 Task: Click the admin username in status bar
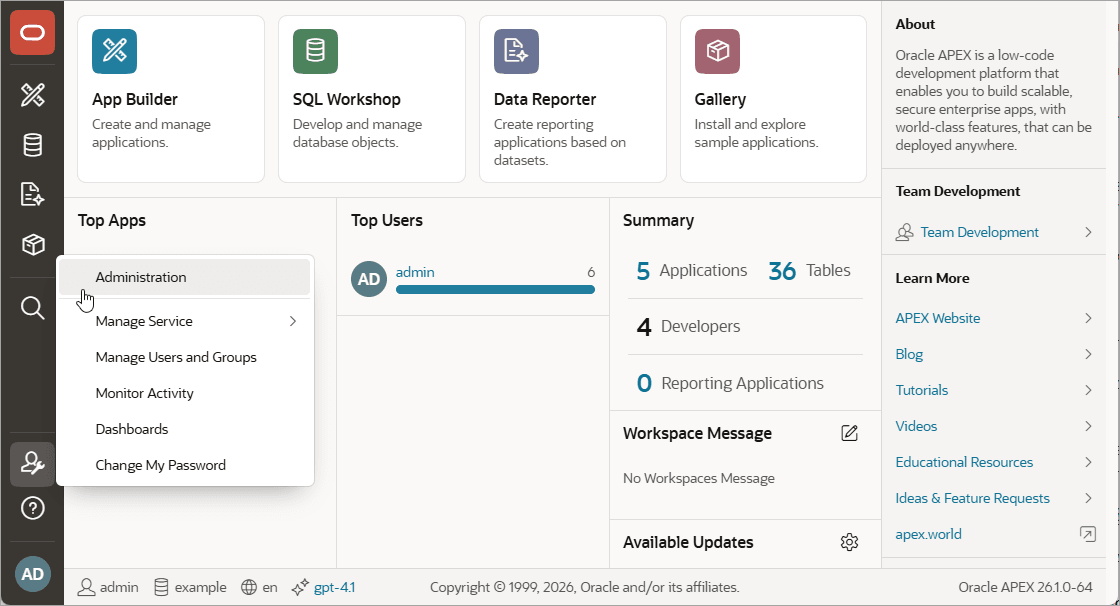[x=119, y=587]
